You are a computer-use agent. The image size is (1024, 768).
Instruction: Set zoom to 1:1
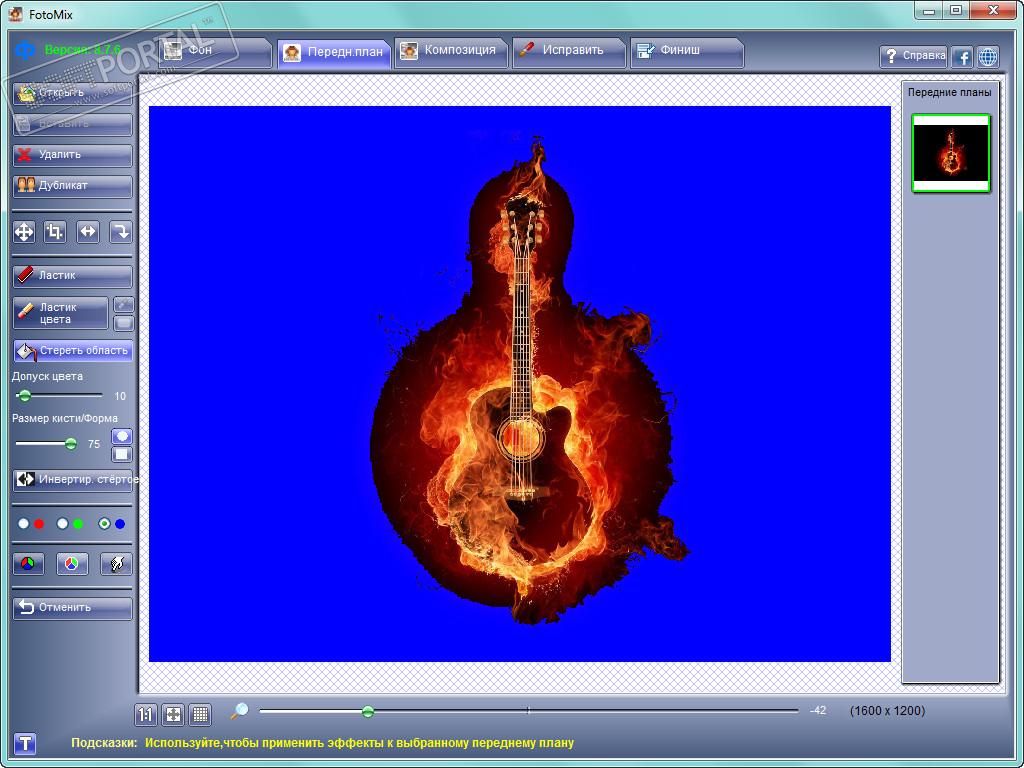146,715
